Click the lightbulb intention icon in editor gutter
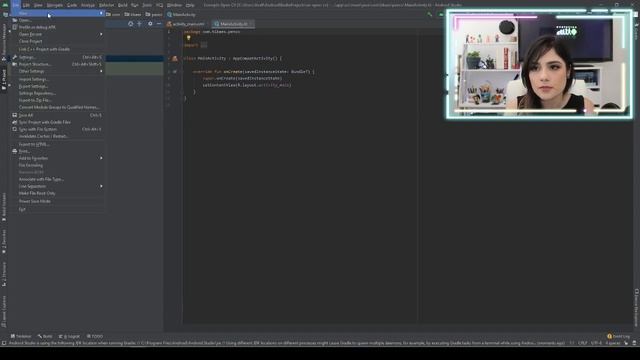 tap(189, 38)
